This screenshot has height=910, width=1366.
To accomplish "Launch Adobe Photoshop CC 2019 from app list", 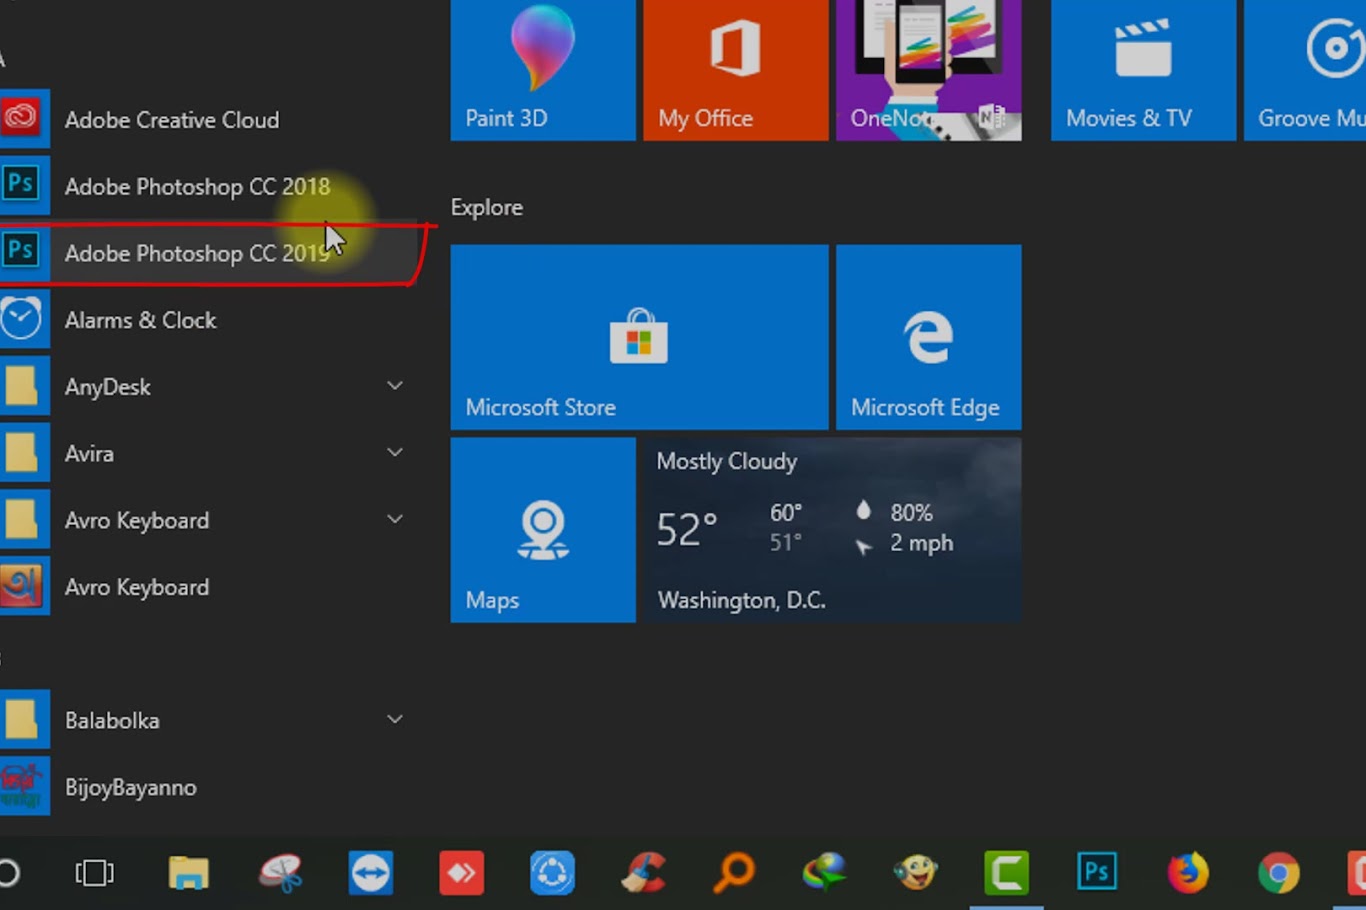I will click(209, 253).
